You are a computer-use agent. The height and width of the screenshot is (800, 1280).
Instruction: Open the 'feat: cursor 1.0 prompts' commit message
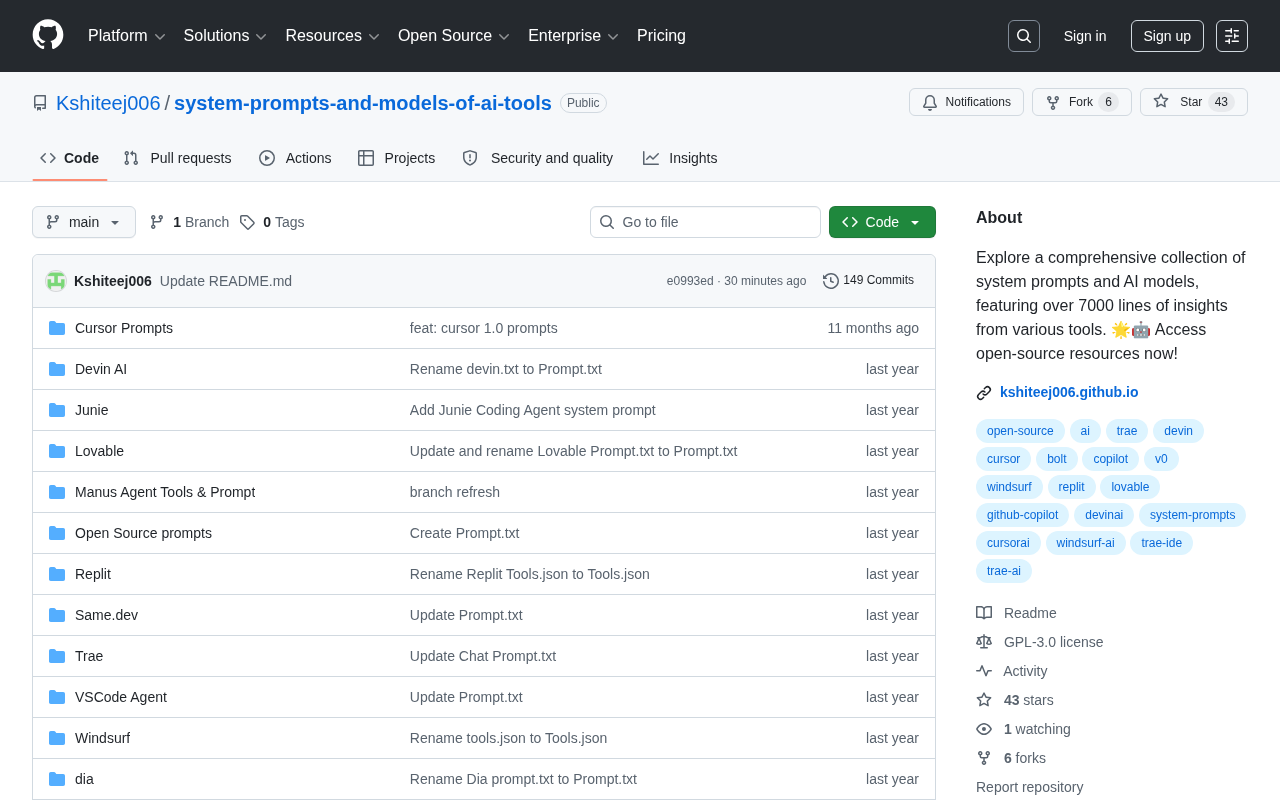(x=484, y=328)
